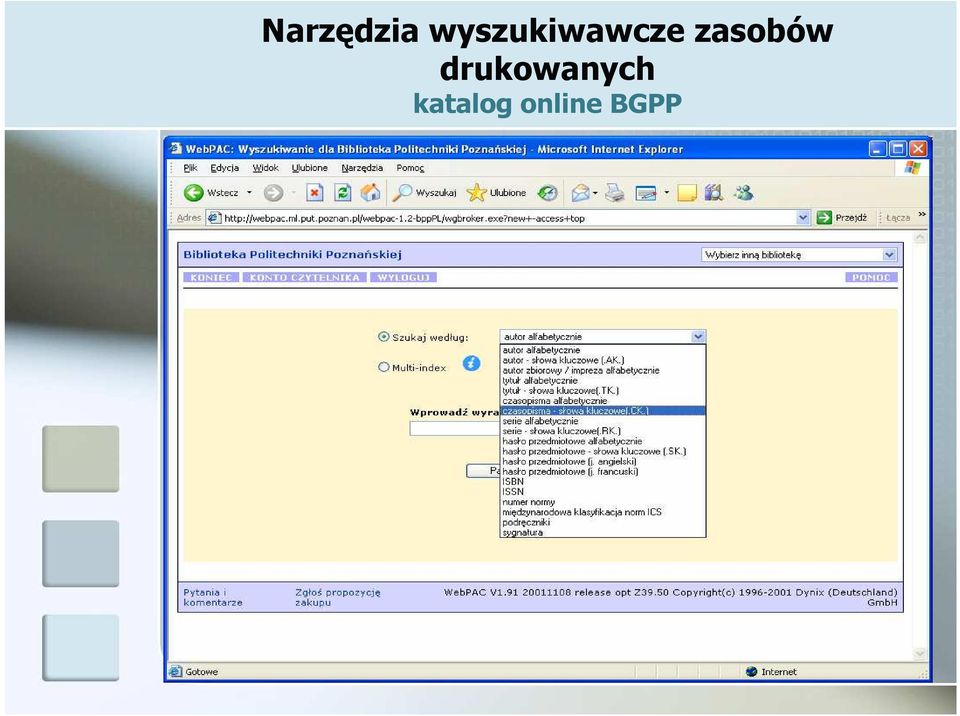Choose 'hasło przedmiotowe (j. angielski)' option
The height and width of the screenshot is (716, 960).
[x=603, y=462]
